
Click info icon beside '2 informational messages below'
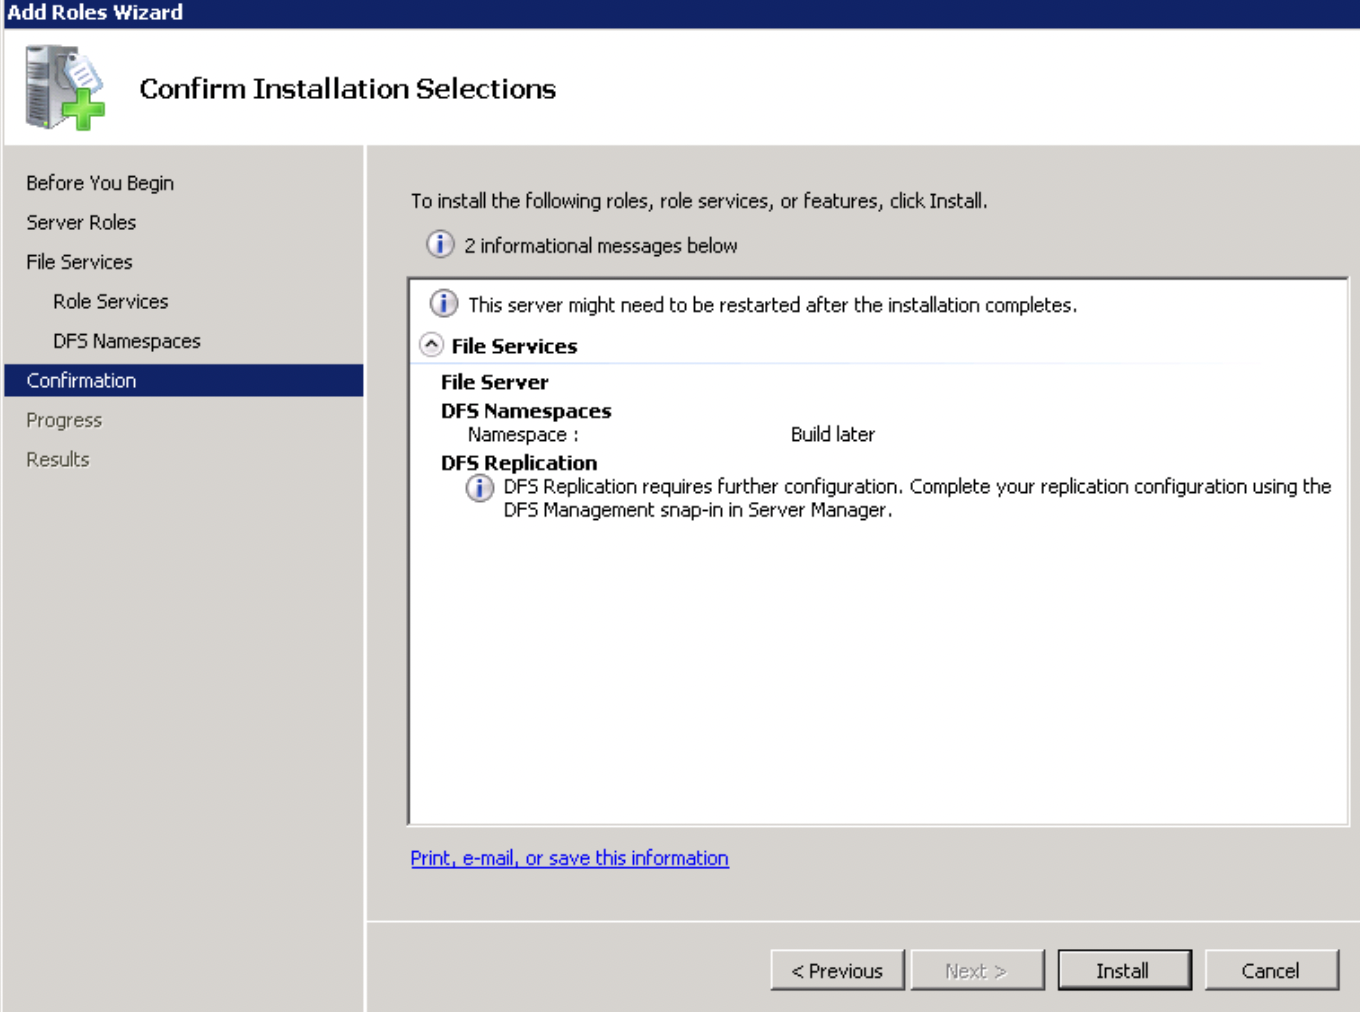pos(440,244)
